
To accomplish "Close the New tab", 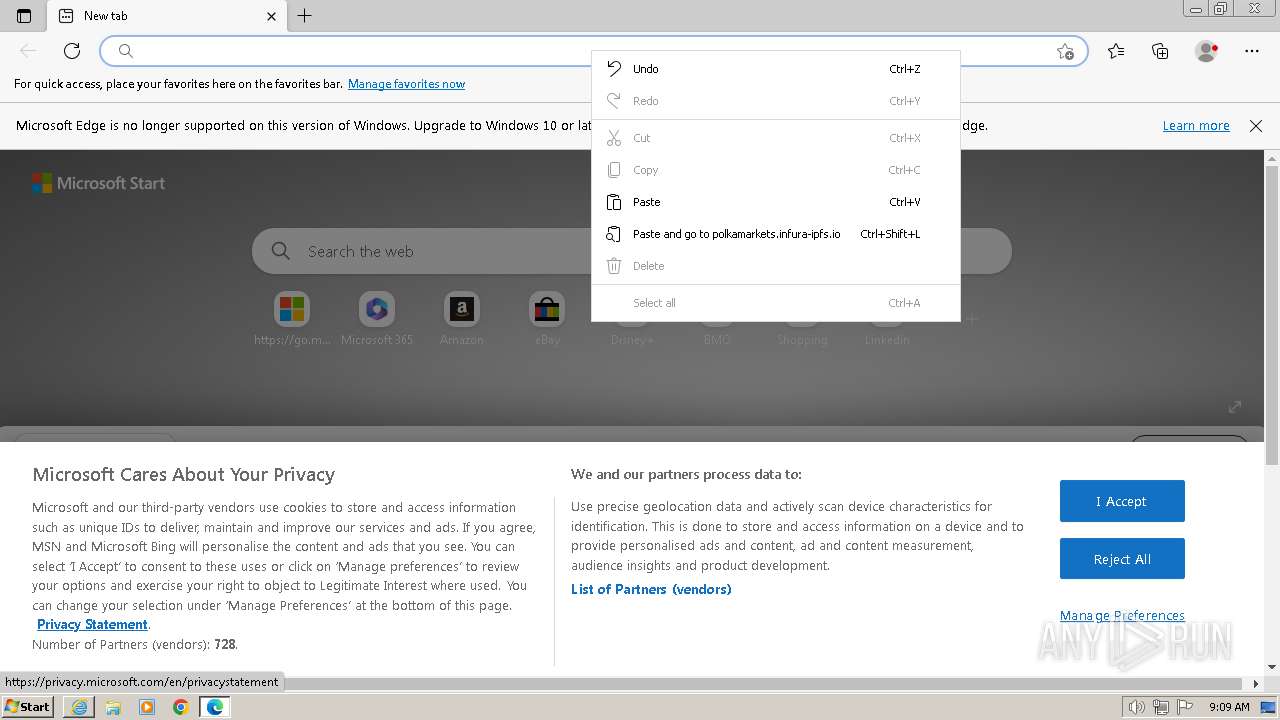I will [272, 16].
